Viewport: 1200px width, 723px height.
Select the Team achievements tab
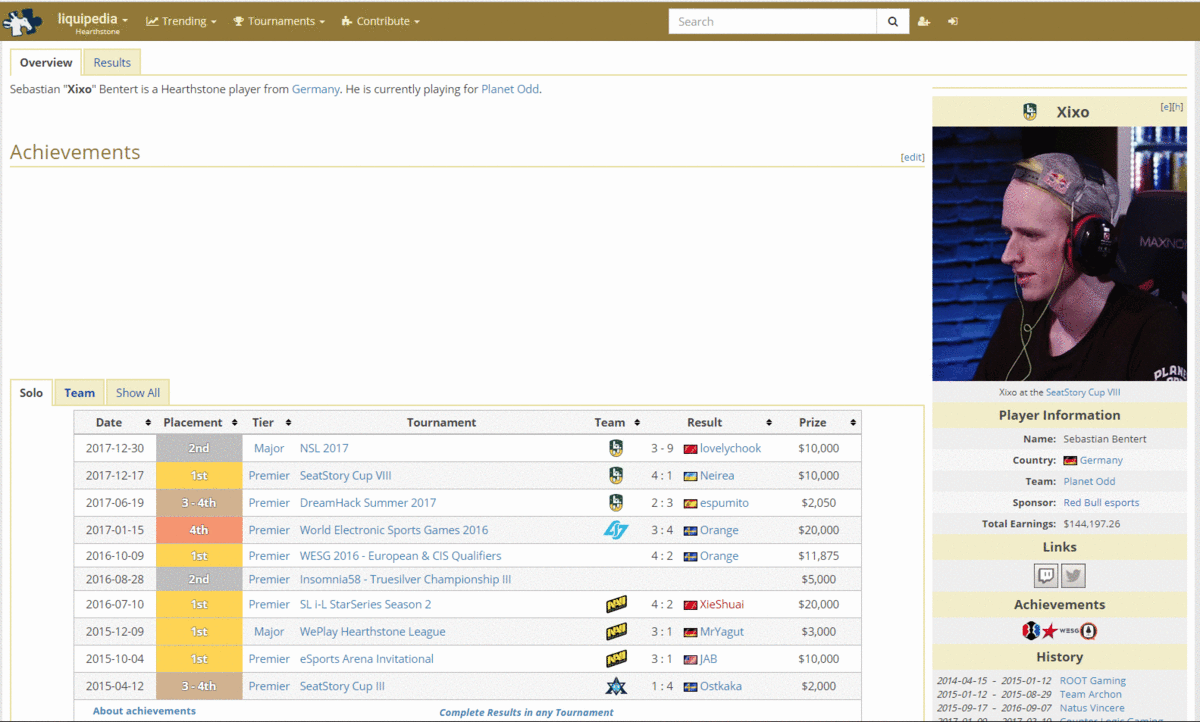click(80, 393)
